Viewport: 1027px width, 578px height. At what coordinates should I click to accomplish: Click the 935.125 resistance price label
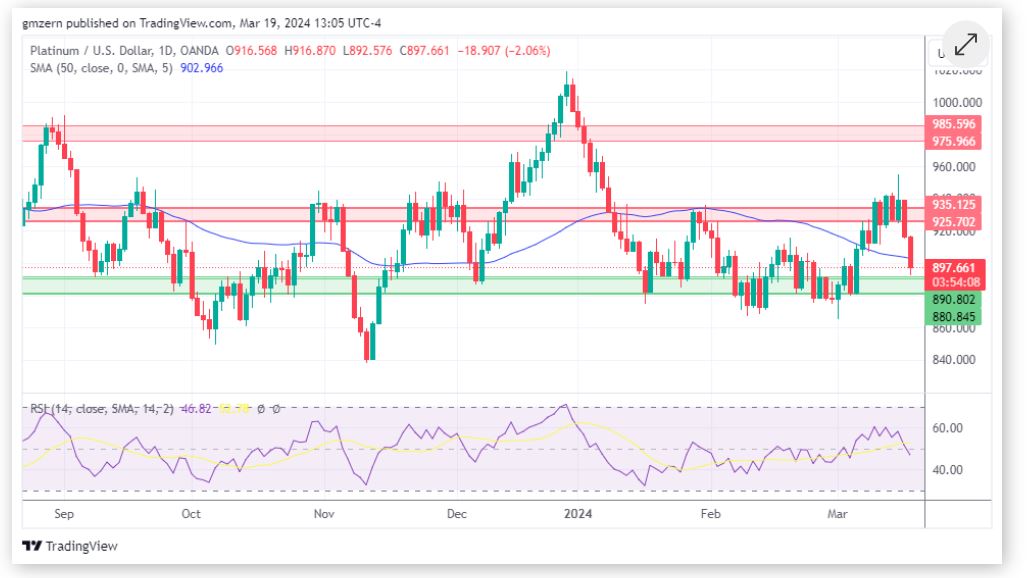tap(953, 204)
